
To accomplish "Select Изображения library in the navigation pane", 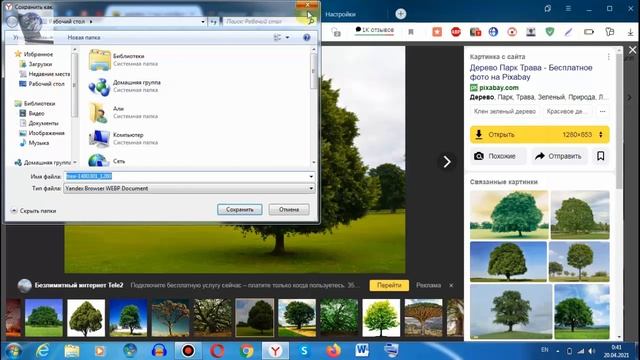I will click(x=42, y=133).
